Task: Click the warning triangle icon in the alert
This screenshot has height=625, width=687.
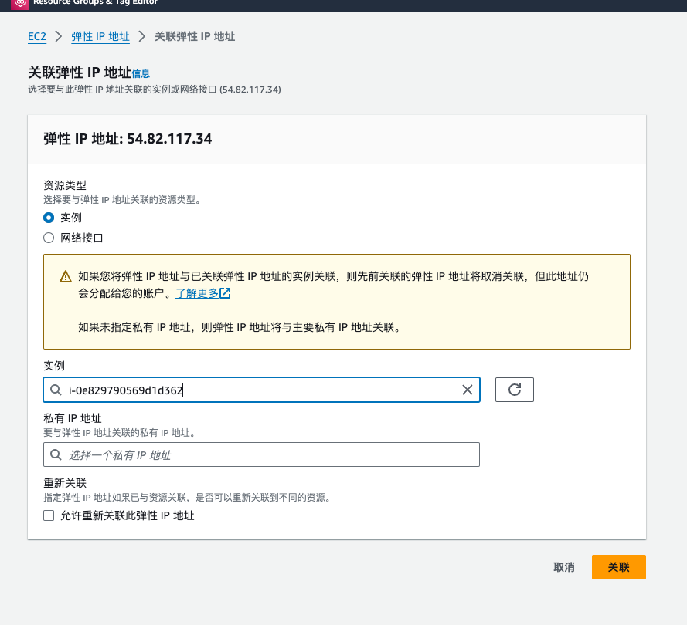Action: click(x=64, y=276)
